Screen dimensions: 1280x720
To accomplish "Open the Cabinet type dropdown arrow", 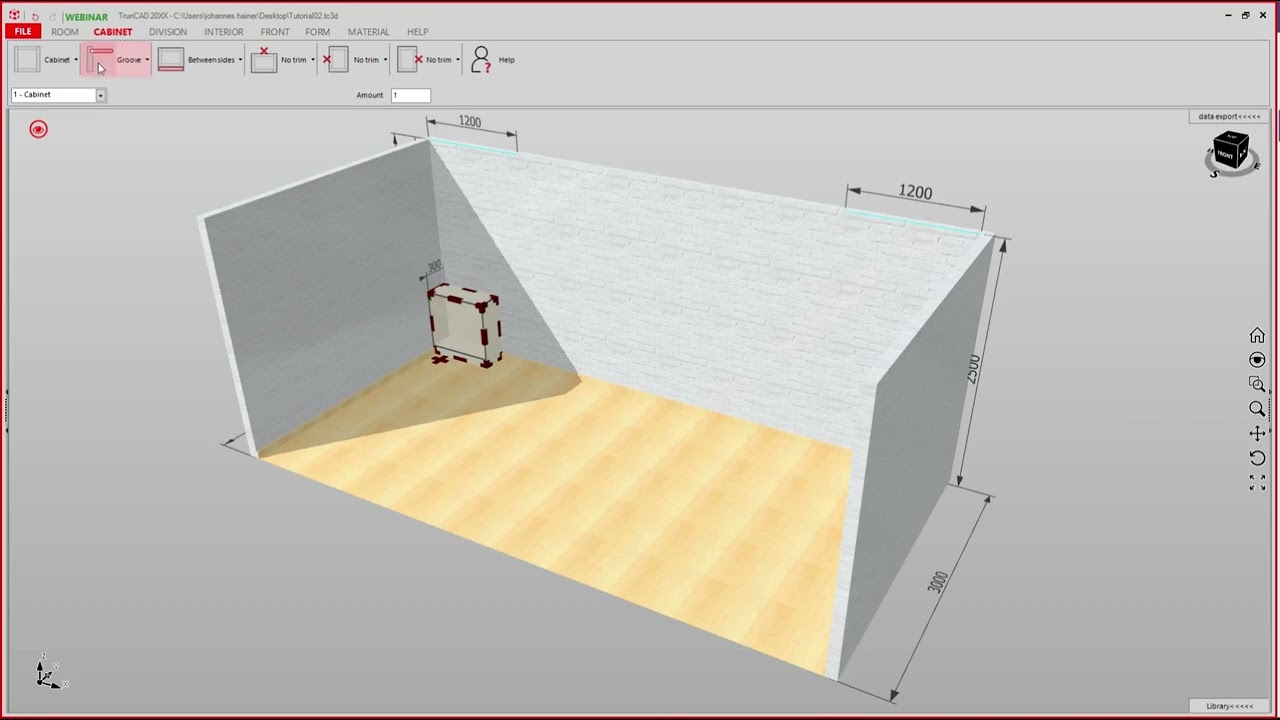I will [75, 60].
